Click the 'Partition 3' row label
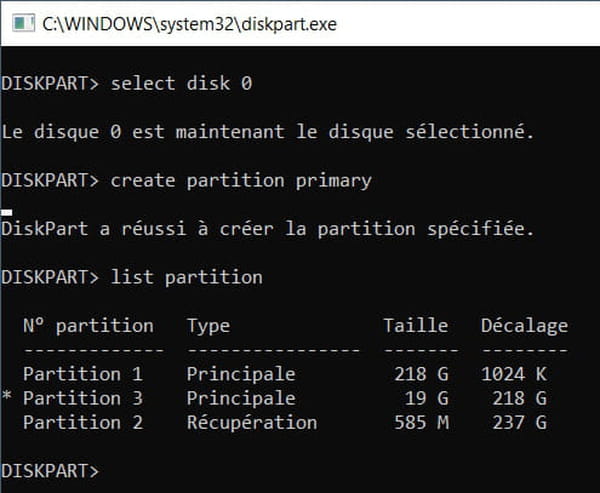The height and width of the screenshot is (493, 600). click(x=83, y=398)
